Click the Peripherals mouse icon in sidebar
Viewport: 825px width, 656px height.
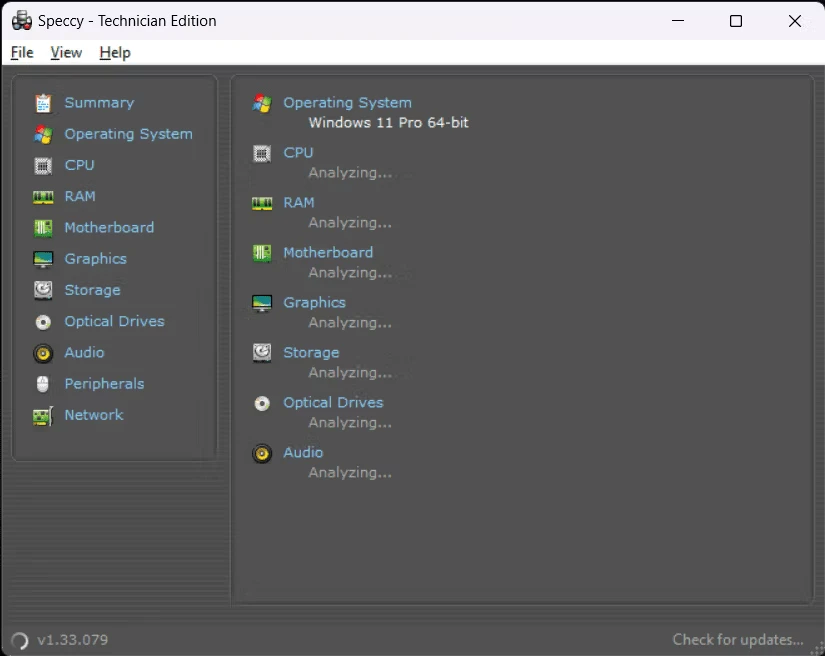click(43, 384)
